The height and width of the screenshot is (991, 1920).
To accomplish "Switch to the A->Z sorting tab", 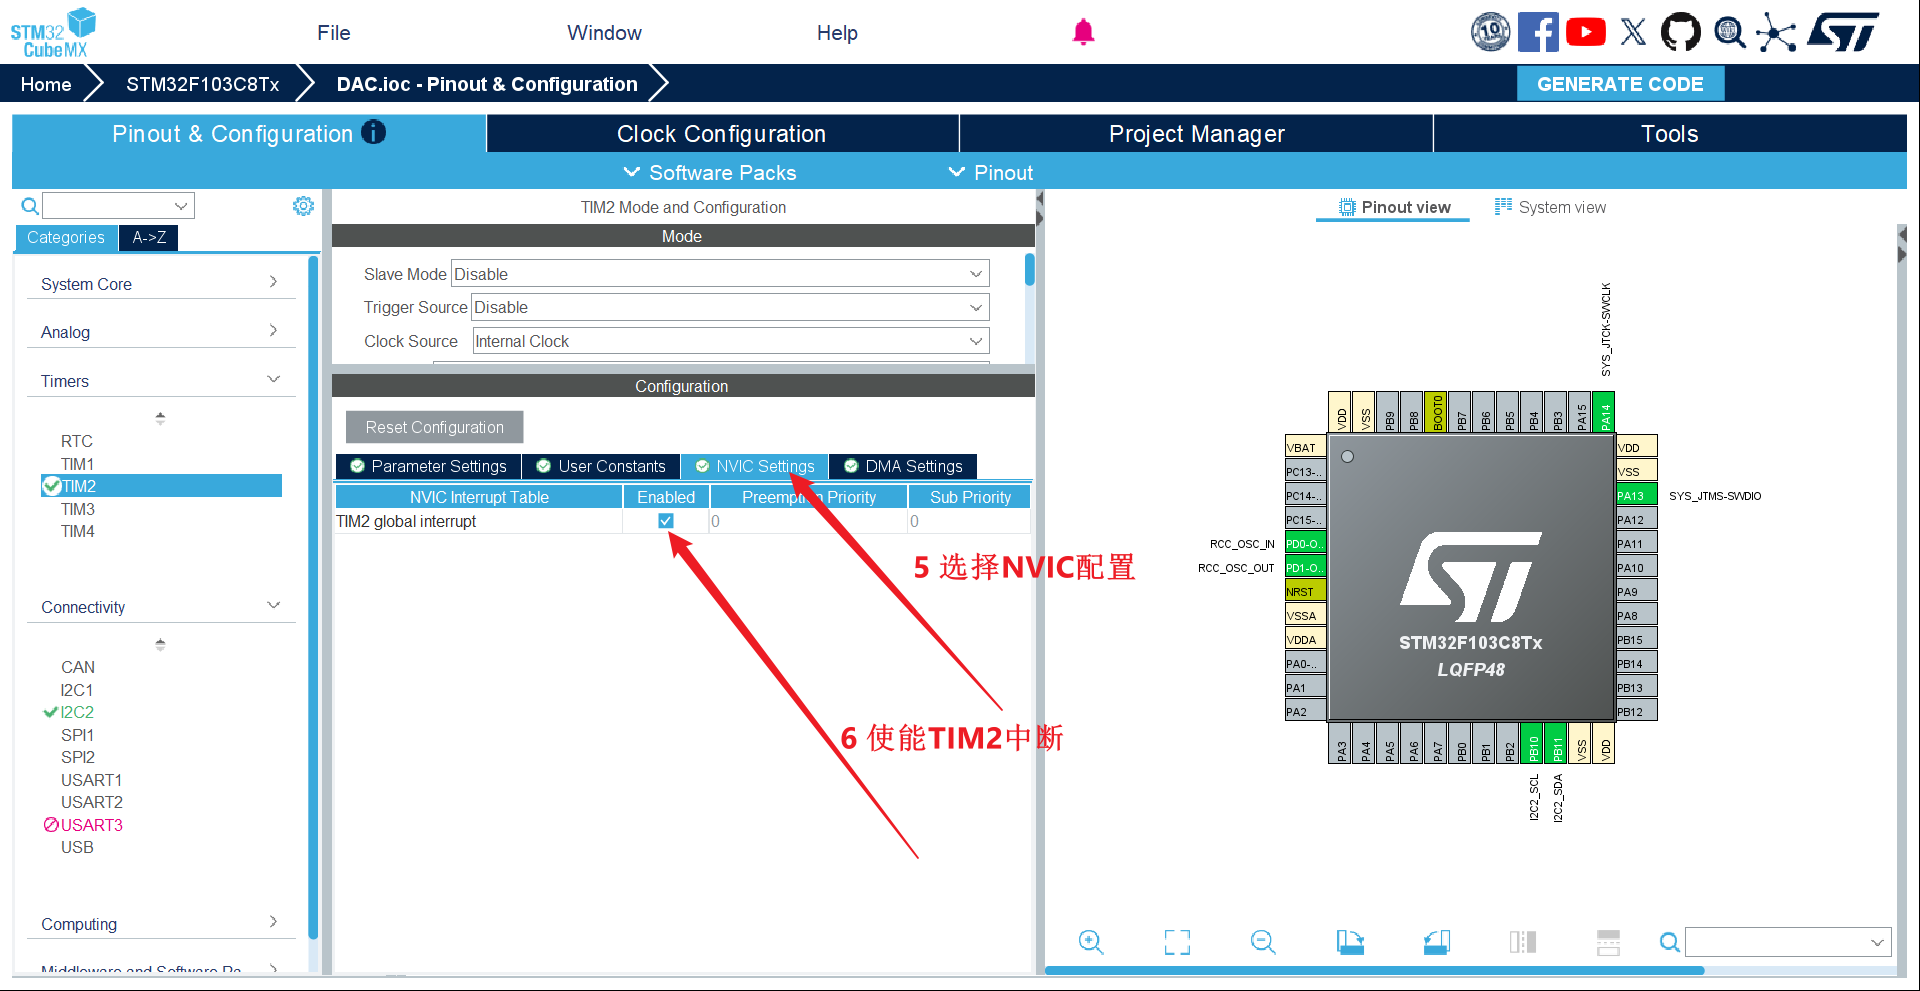I will pos(149,237).
